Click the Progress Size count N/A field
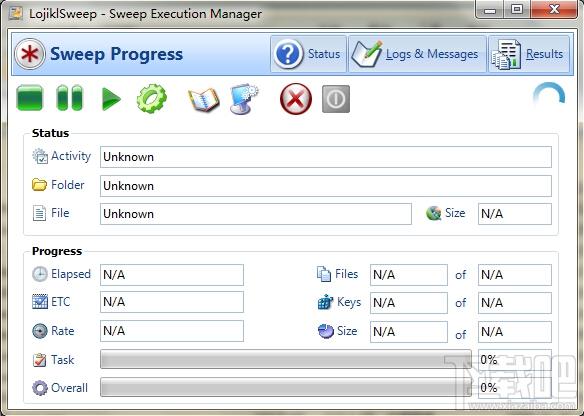The height and width of the screenshot is (416, 584). pyautogui.click(x=409, y=331)
